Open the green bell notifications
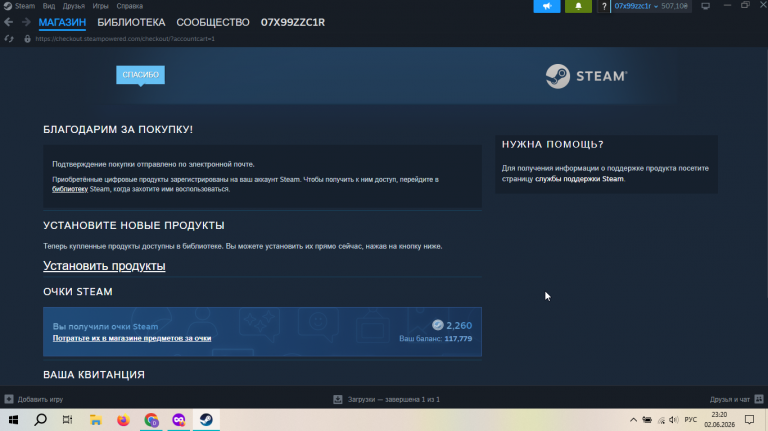This screenshot has height=431, width=768. 578,6
